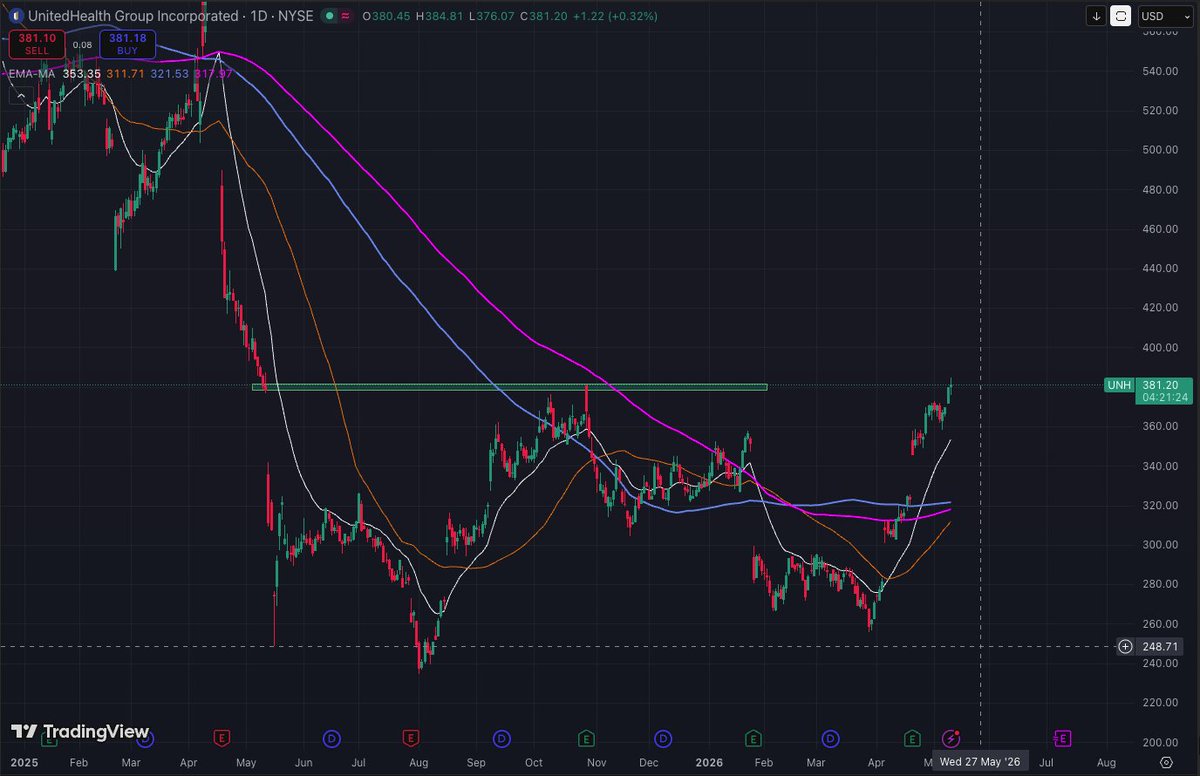Click the green market status dot

pos(330,16)
